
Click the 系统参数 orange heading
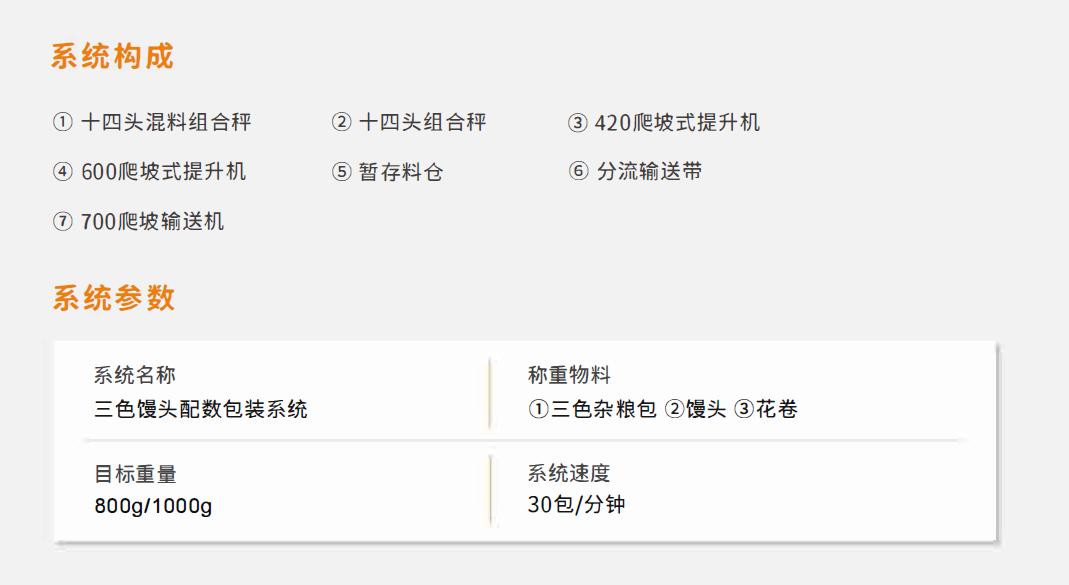click(114, 298)
